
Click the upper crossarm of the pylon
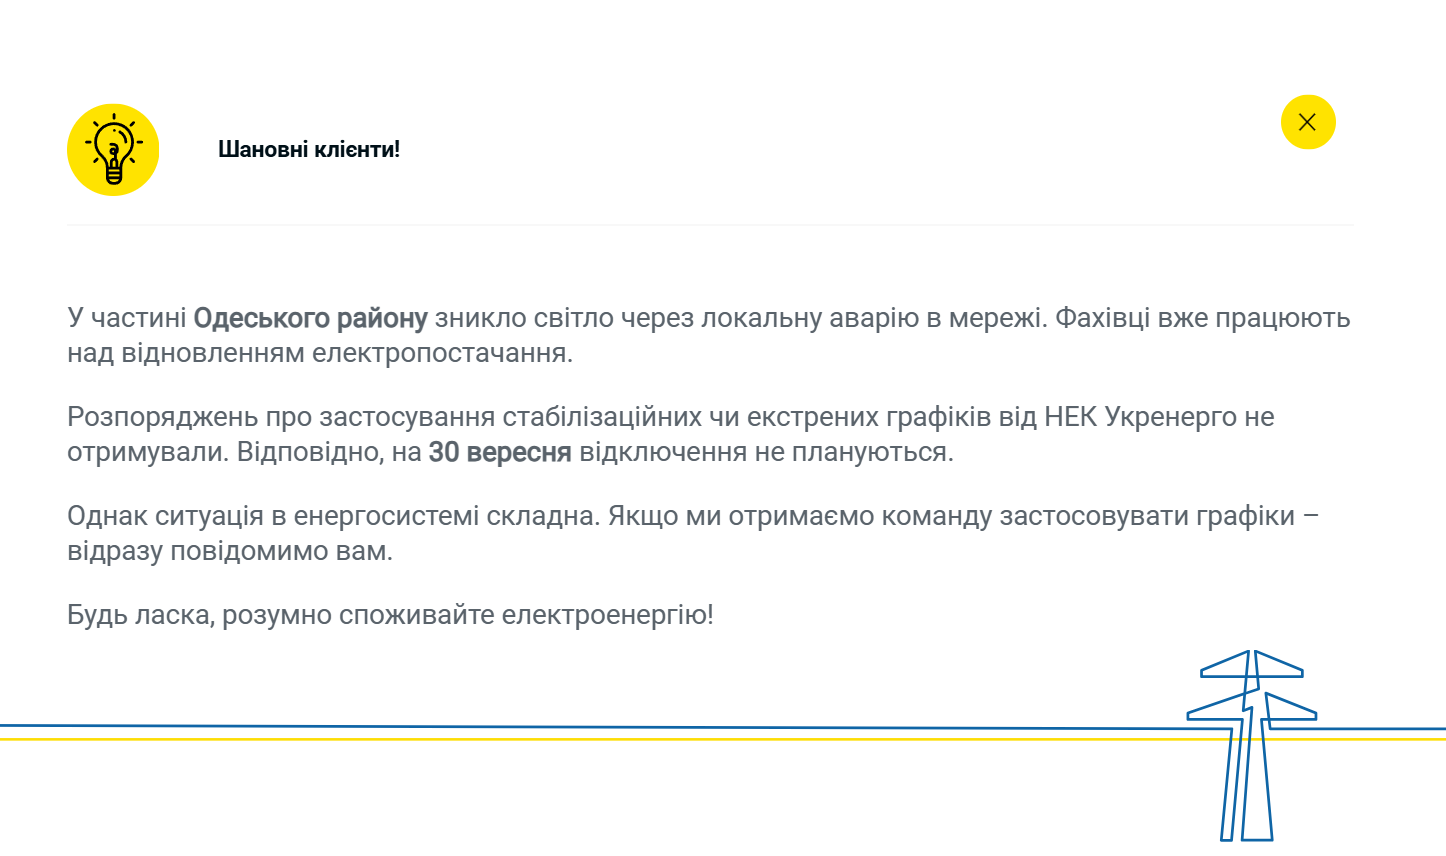click(x=1251, y=667)
